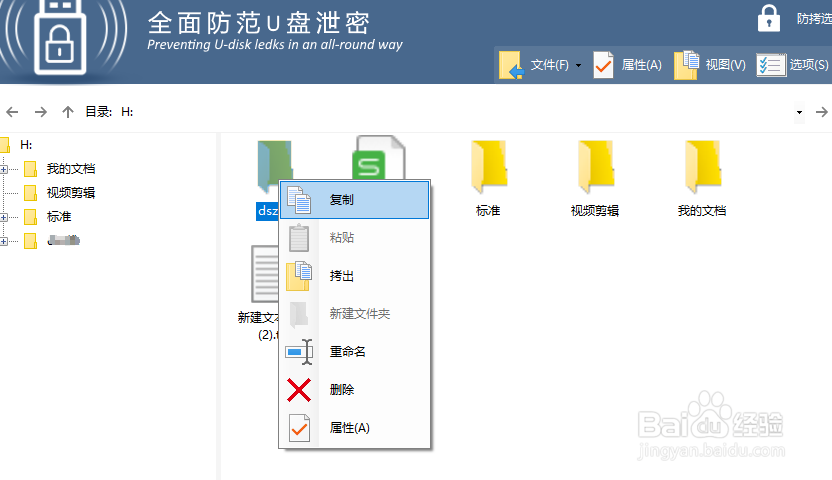The image size is (832, 480).
Task: Click the USB lock logo at top left
Action: [60, 37]
